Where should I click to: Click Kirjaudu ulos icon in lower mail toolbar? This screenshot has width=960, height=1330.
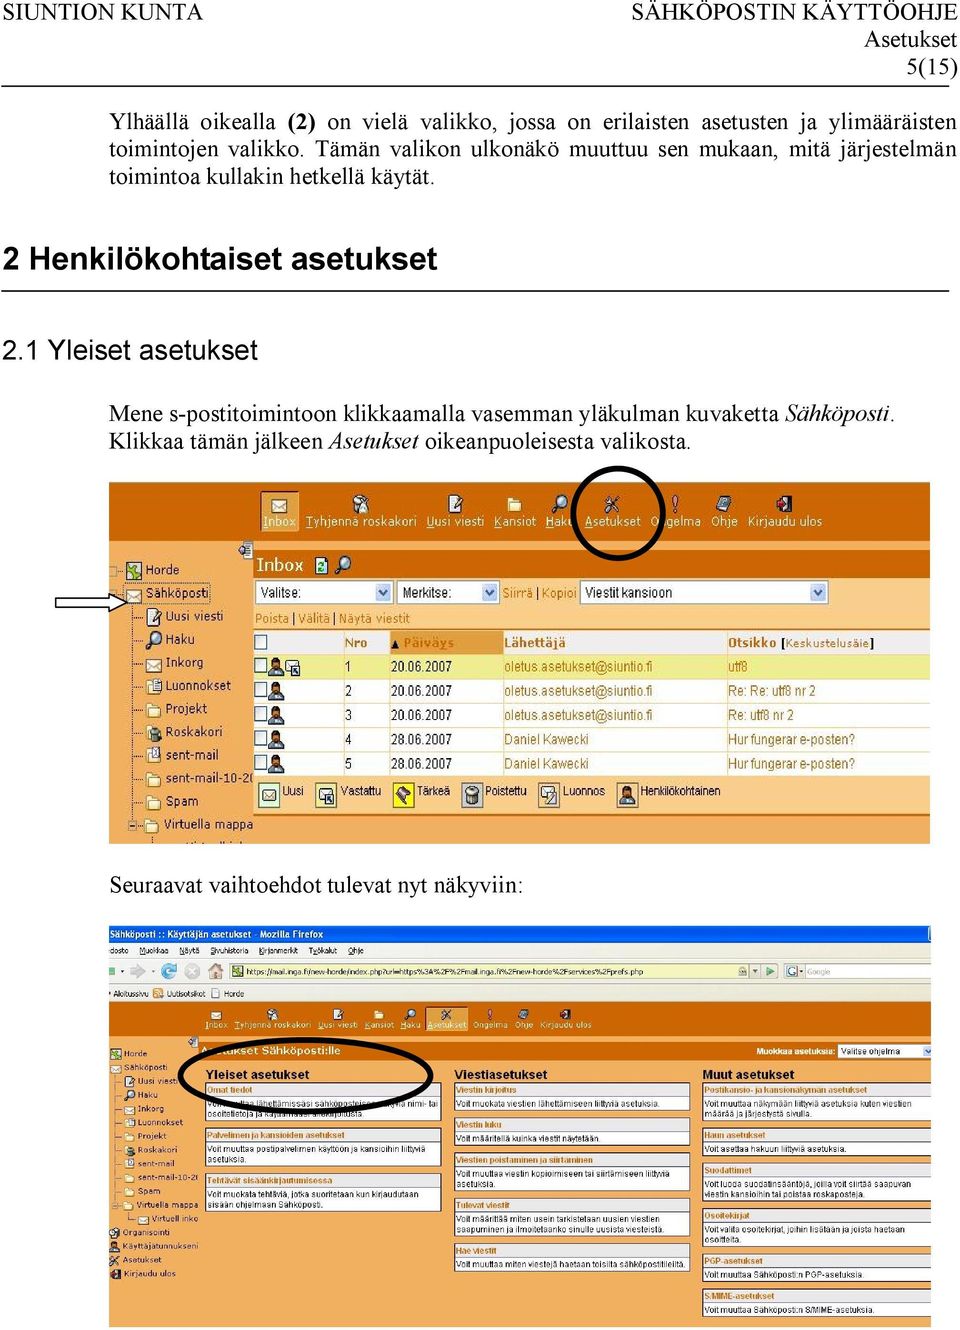click(565, 1014)
